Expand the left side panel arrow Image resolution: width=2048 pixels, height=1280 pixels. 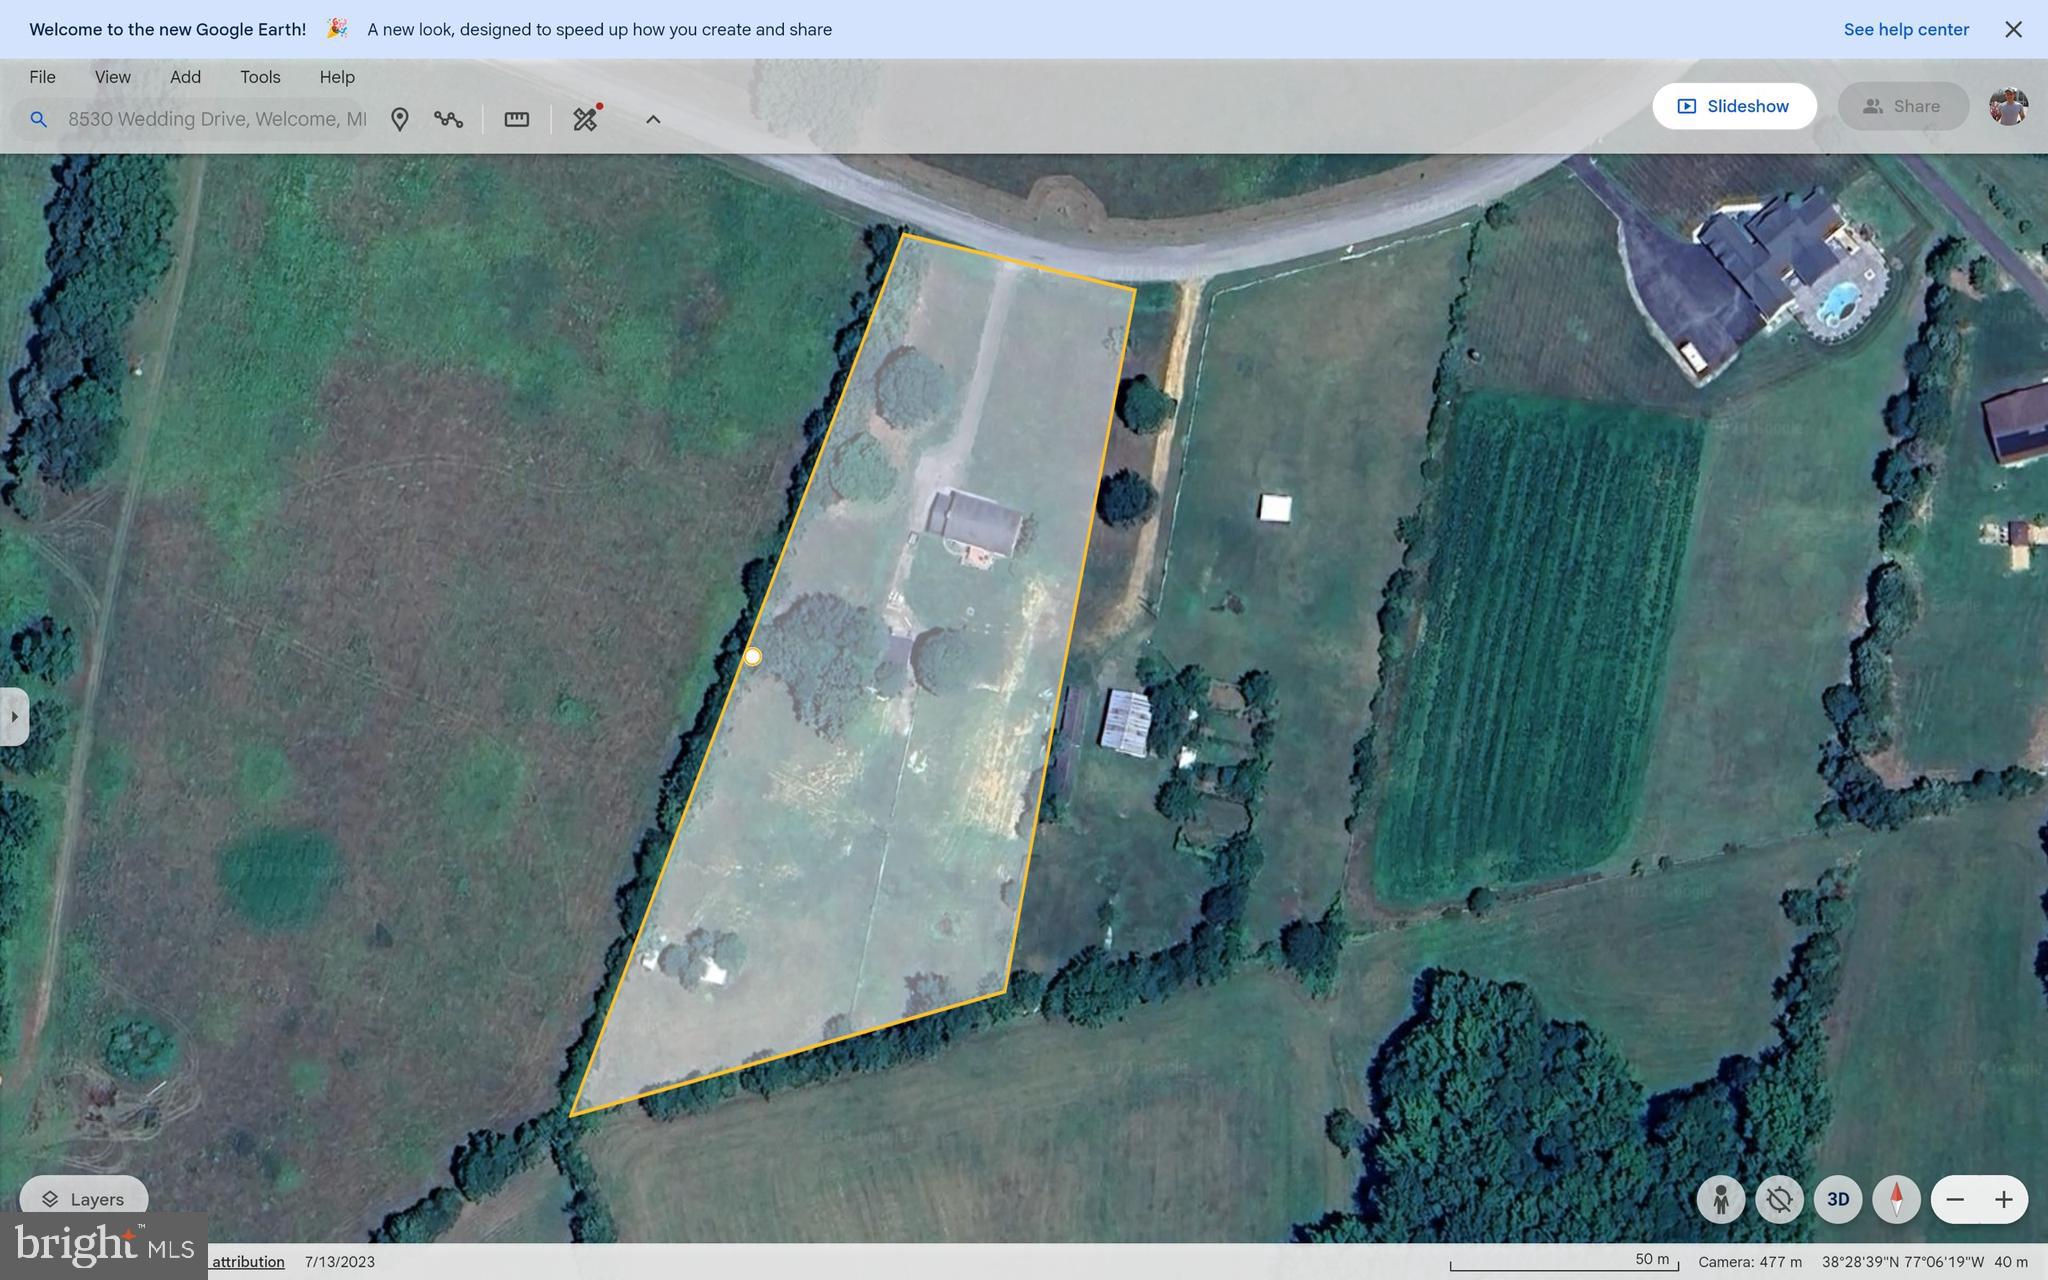[14, 716]
